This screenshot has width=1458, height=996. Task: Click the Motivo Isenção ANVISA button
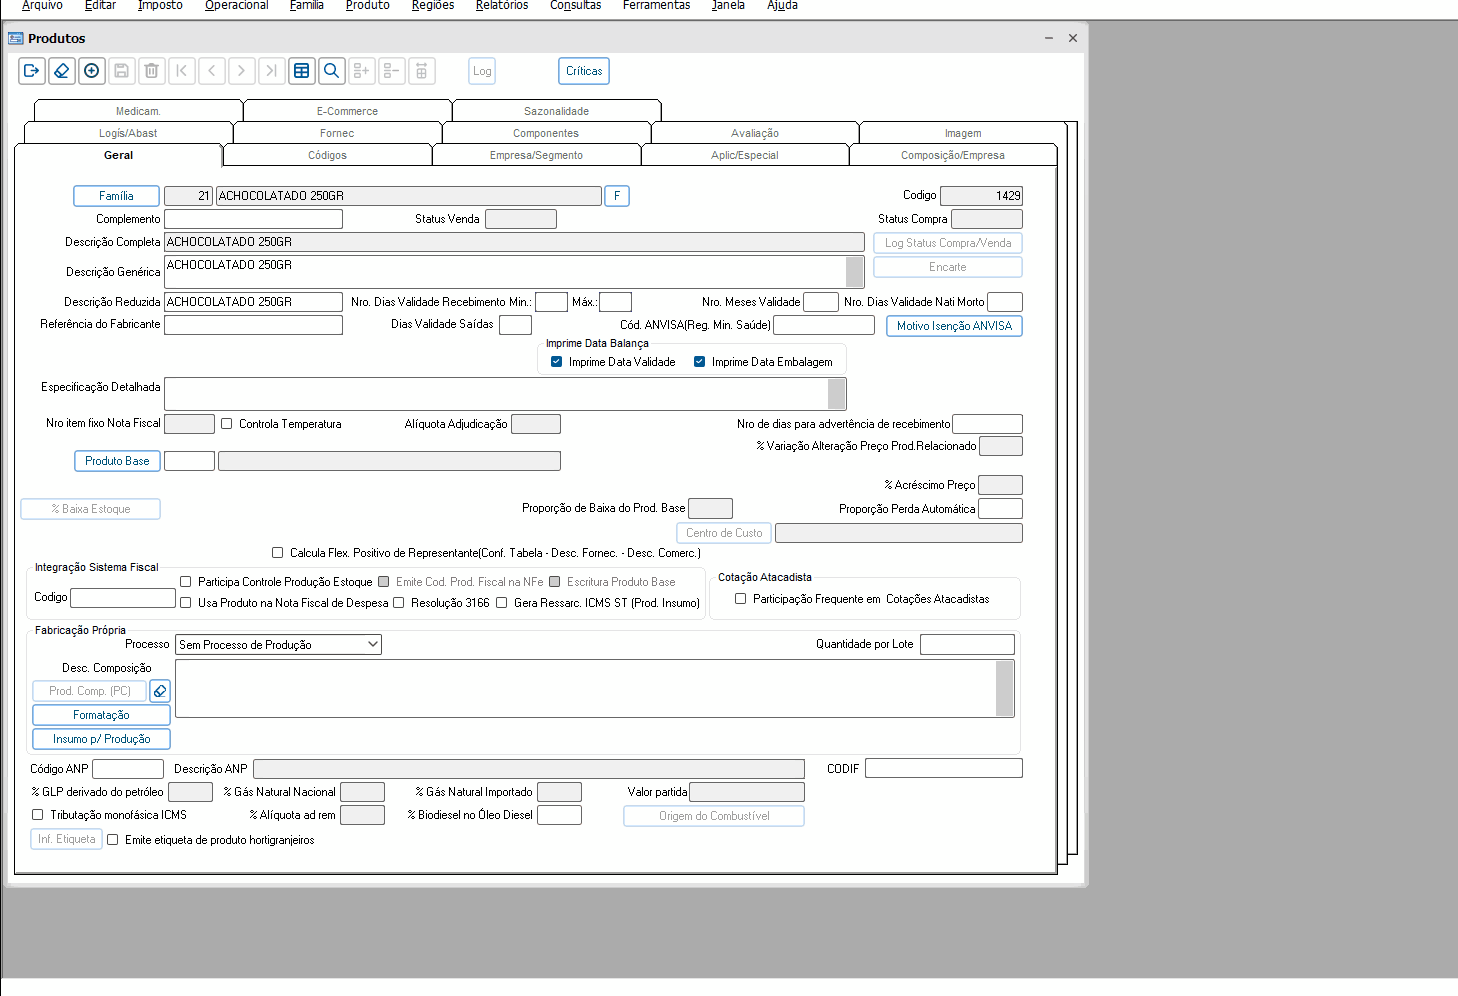click(954, 326)
